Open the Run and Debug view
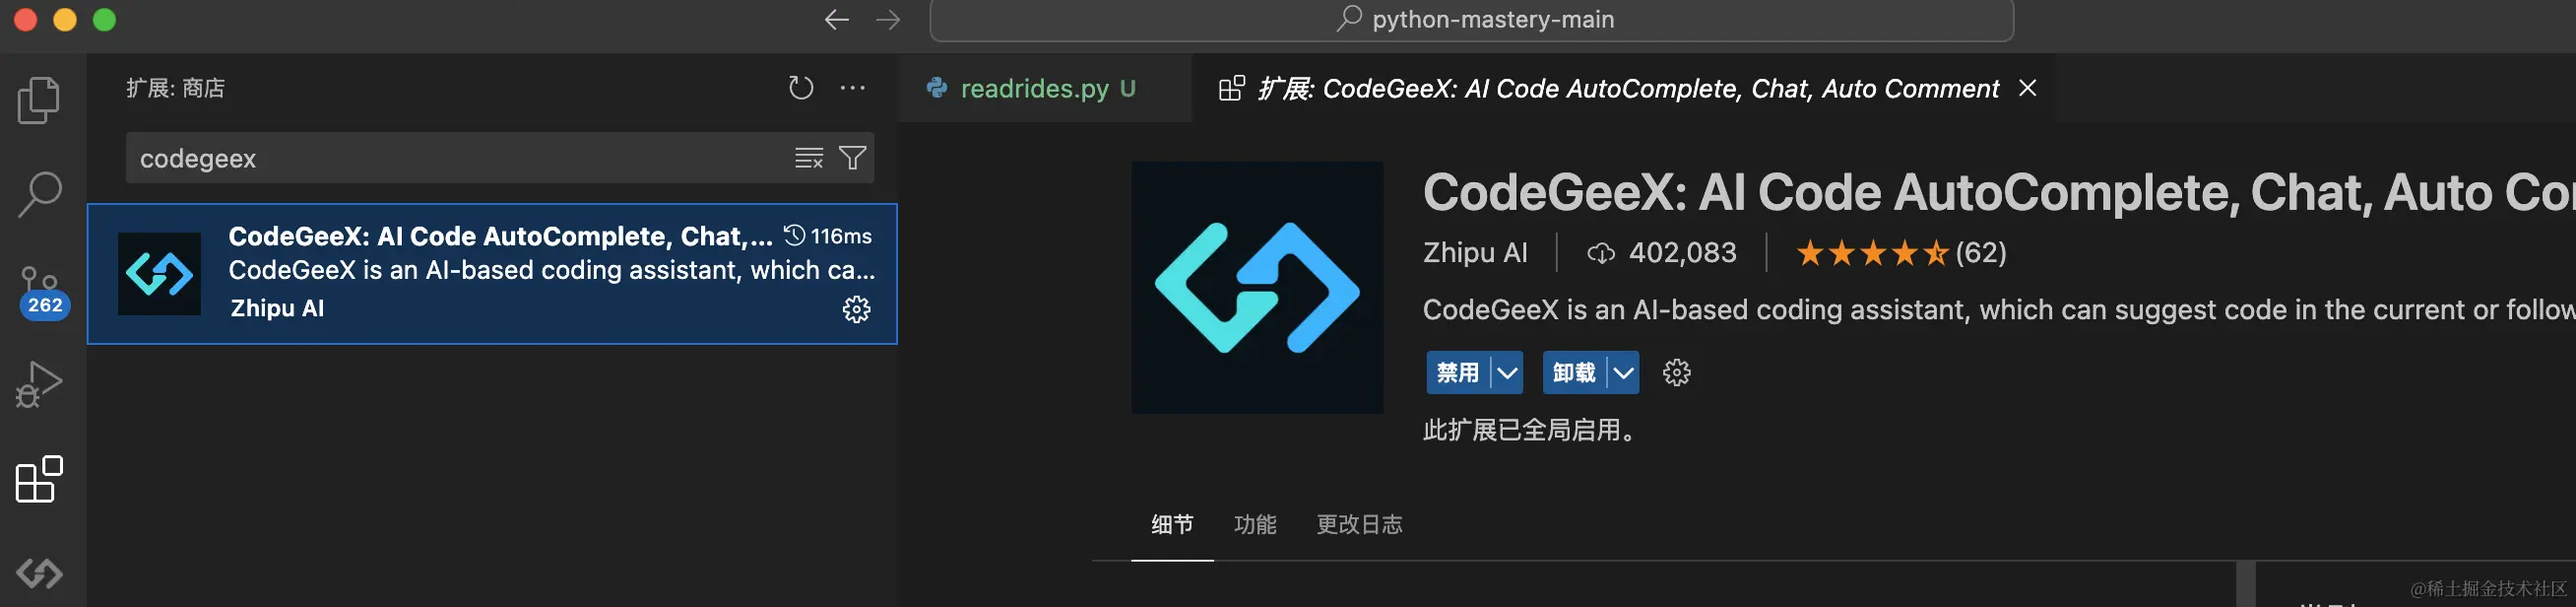Viewport: 2576px width, 607px height. click(x=40, y=385)
